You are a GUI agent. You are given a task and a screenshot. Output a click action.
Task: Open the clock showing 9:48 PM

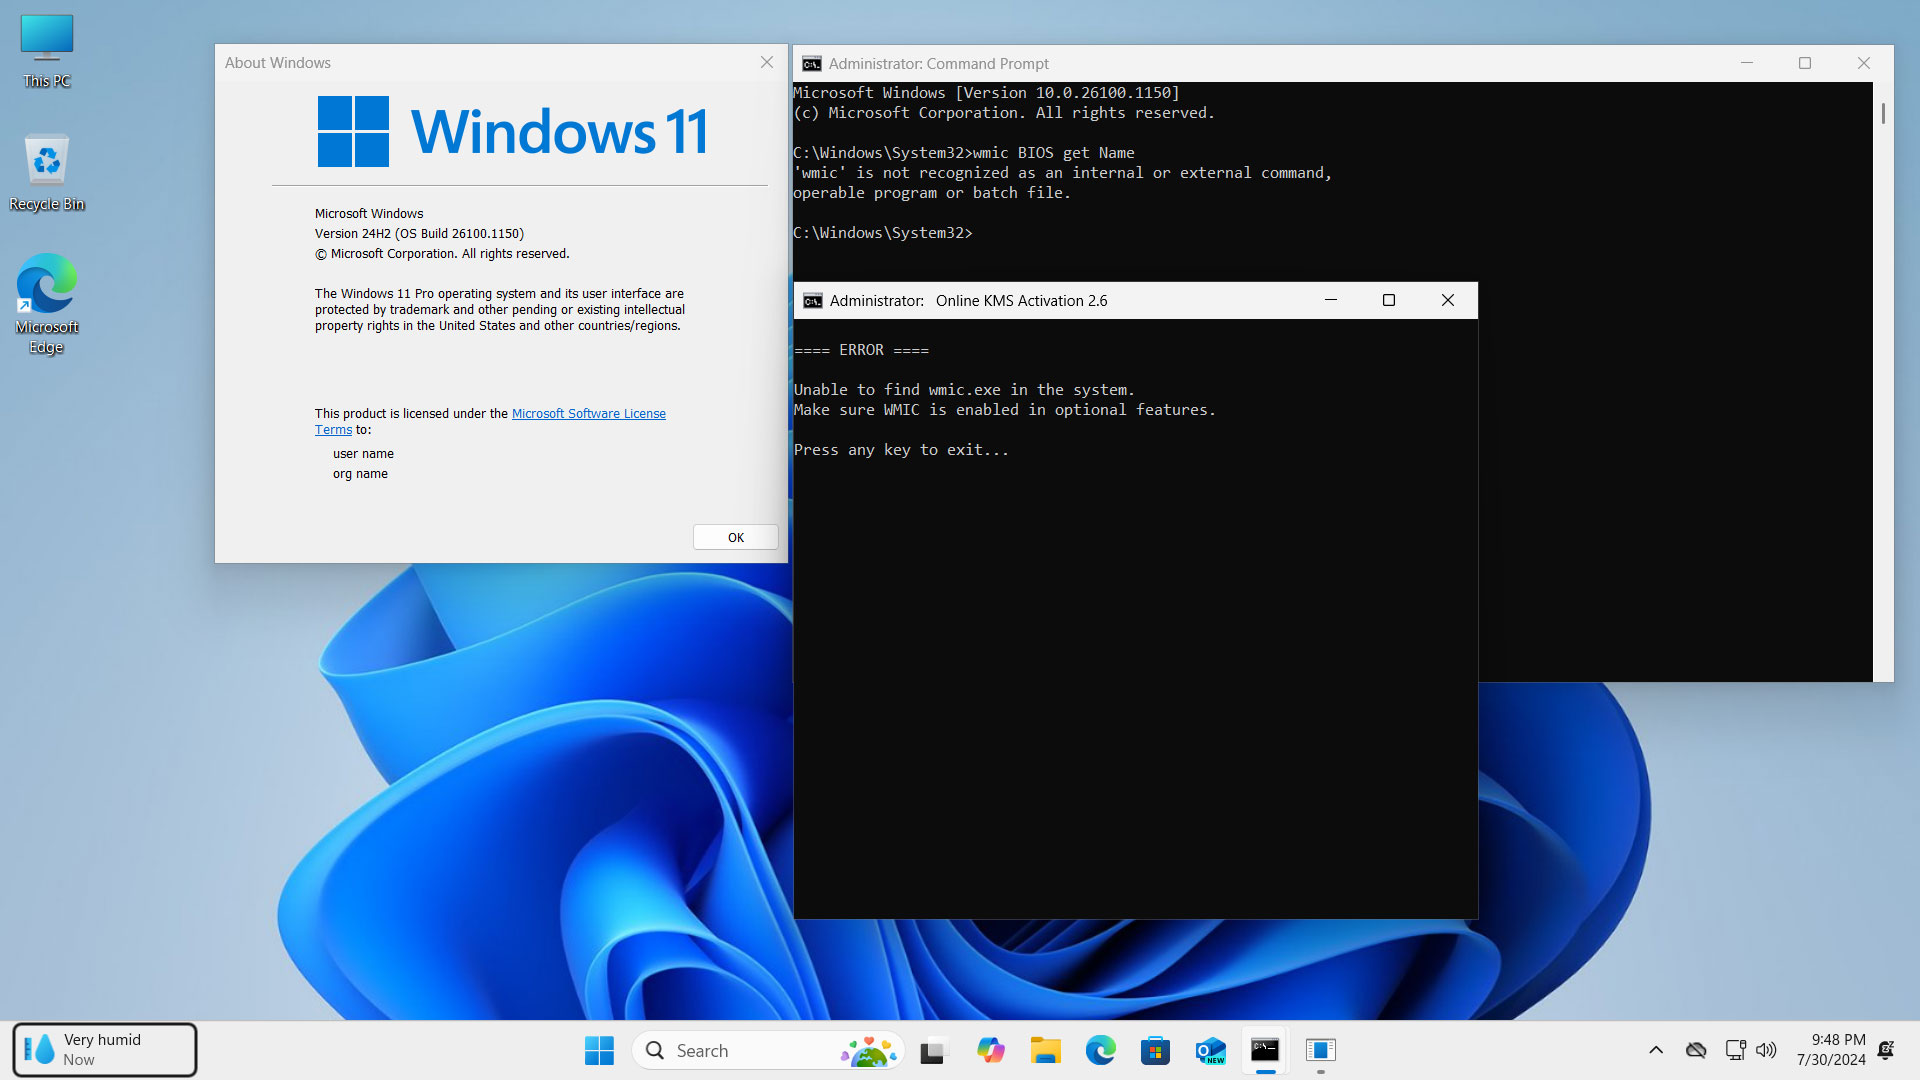coord(1831,1050)
